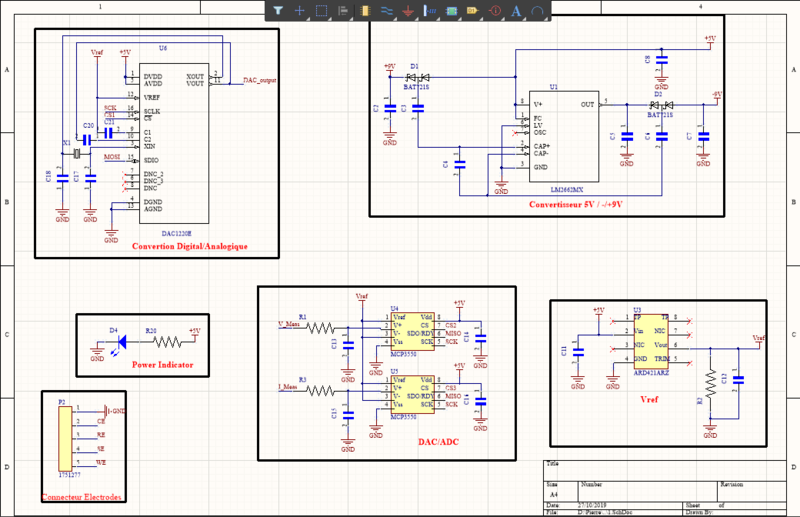Click the 'Convertisseur 5V / -/+9V' label
This screenshot has width=800, height=517.
[575, 204]
